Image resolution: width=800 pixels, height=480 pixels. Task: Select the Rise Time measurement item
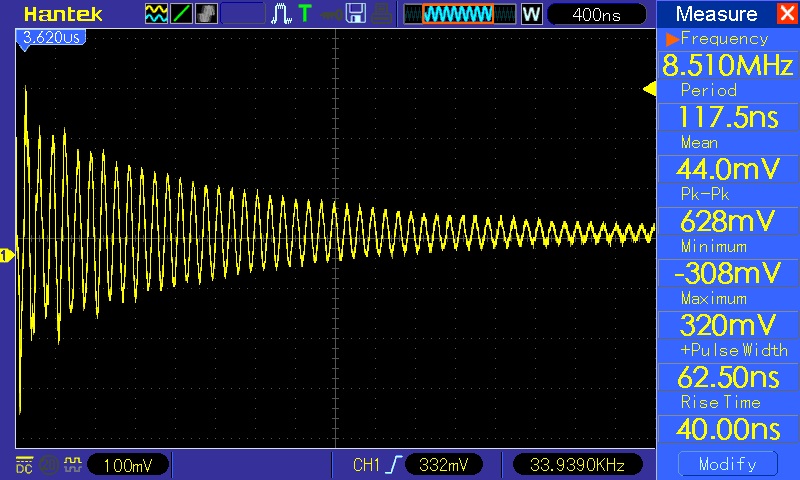(x=720, y=402)
